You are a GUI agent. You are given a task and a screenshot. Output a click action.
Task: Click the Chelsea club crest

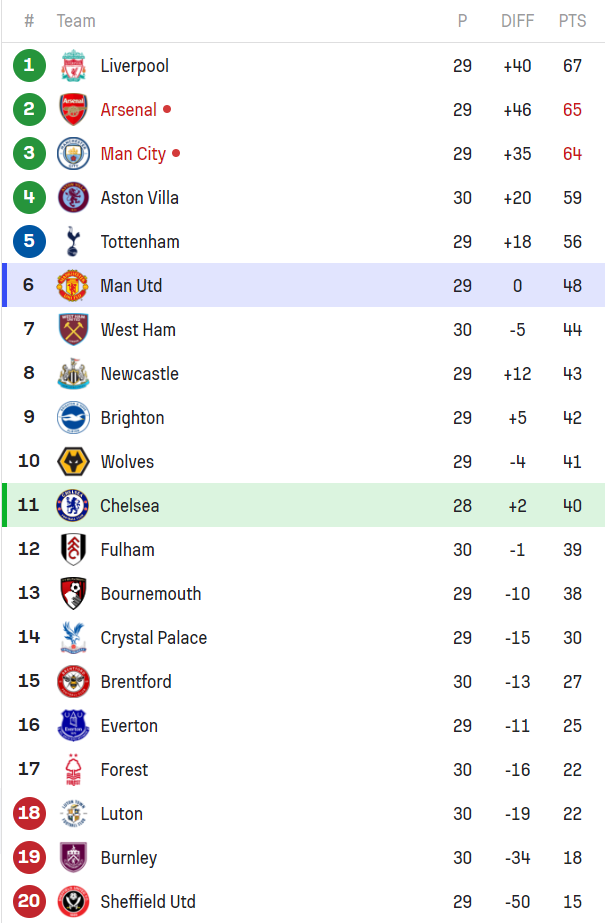coord(73,506)
